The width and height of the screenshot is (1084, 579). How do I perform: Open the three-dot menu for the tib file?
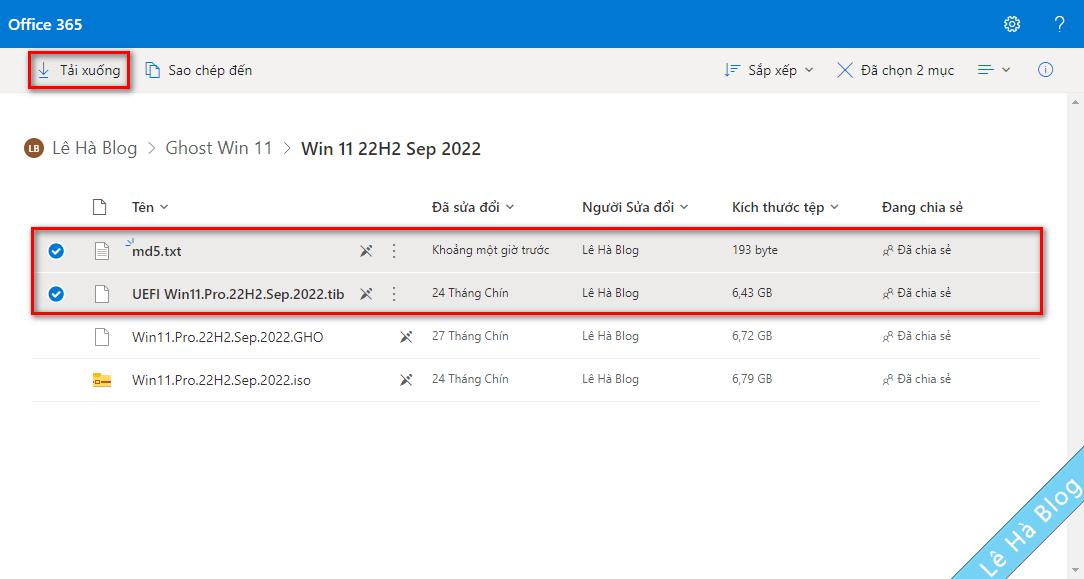click(394, 293)
